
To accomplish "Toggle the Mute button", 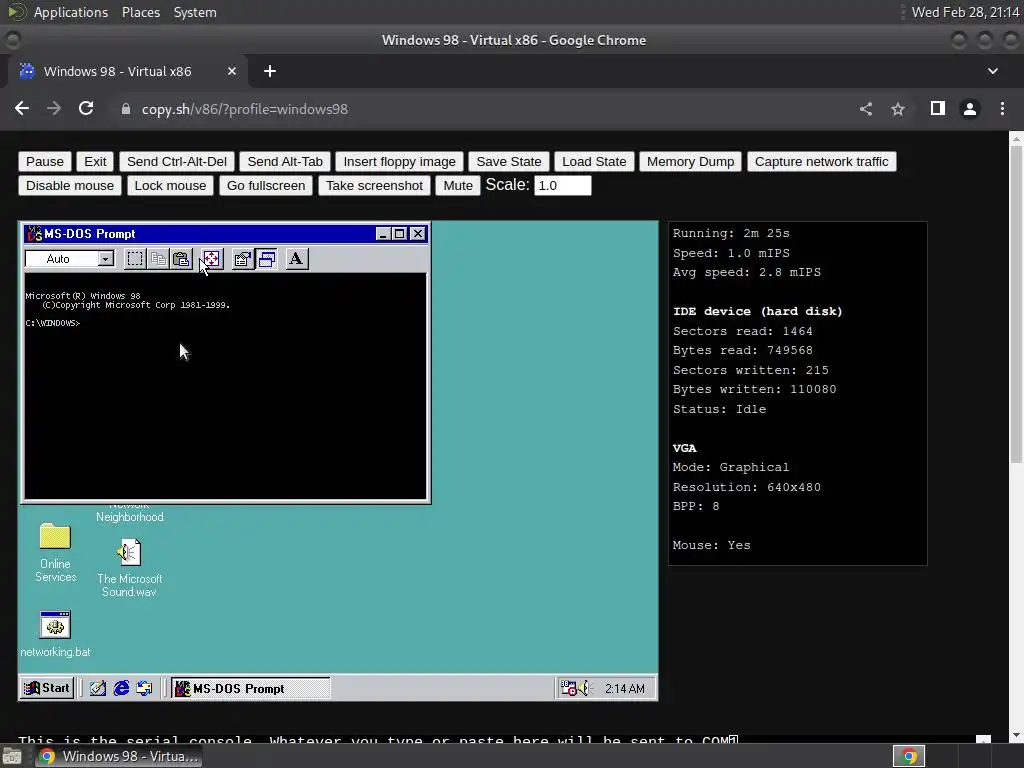I will click(458, 185).
